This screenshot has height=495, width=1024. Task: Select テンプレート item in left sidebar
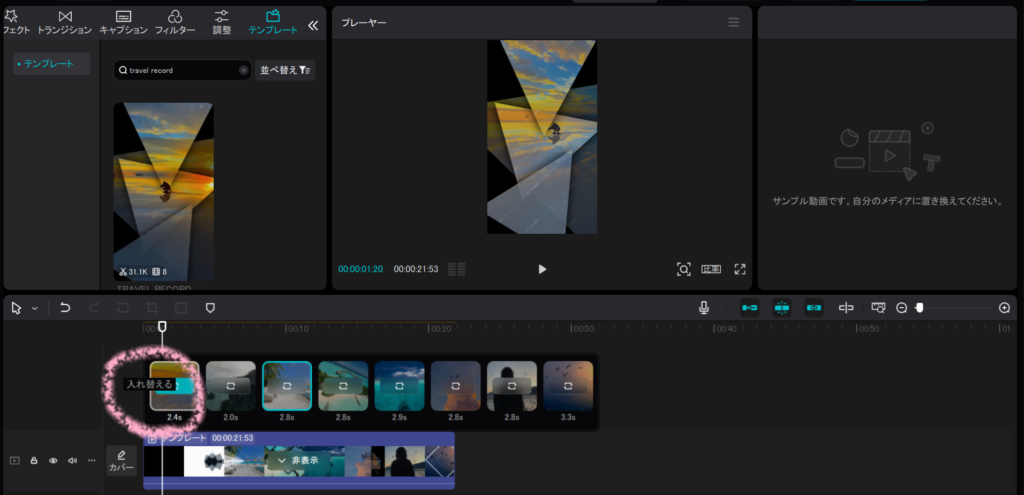pos(52,63)
